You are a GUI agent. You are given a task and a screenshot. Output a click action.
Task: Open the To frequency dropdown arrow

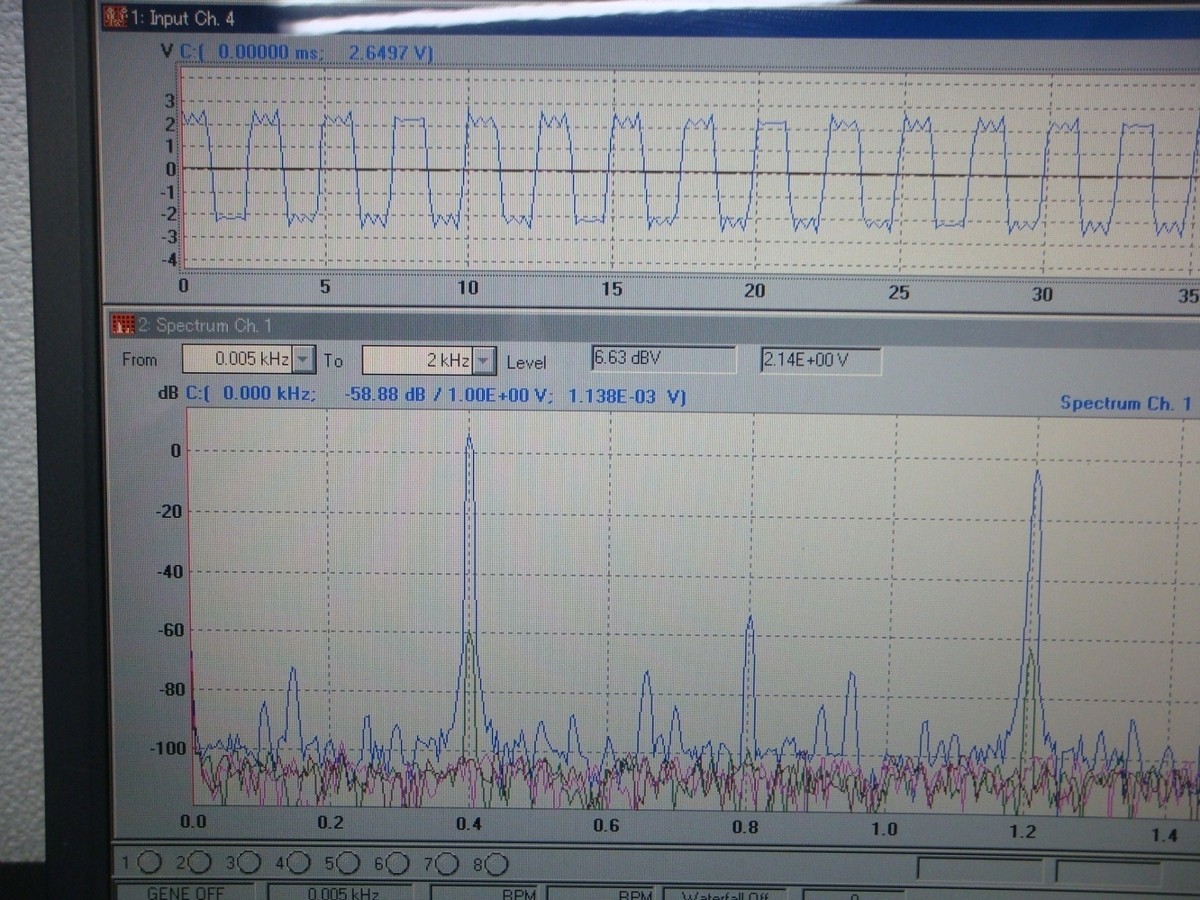484,360
